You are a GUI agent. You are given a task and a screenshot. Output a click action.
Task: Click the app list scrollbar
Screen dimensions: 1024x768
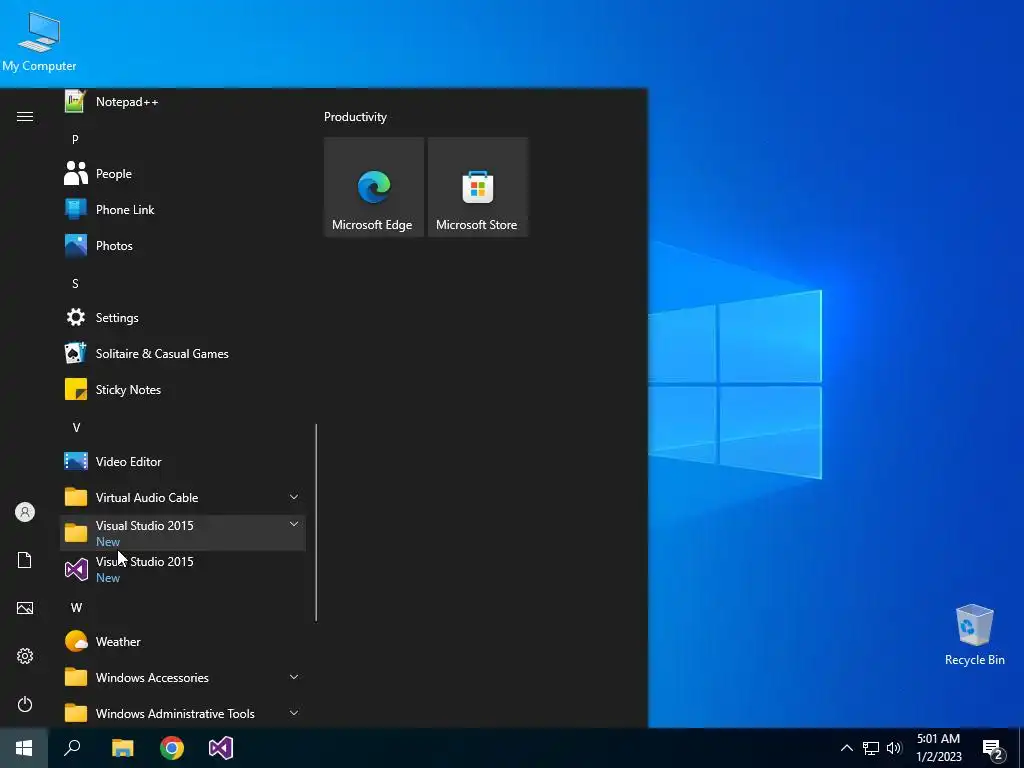(x=316, y=522)
